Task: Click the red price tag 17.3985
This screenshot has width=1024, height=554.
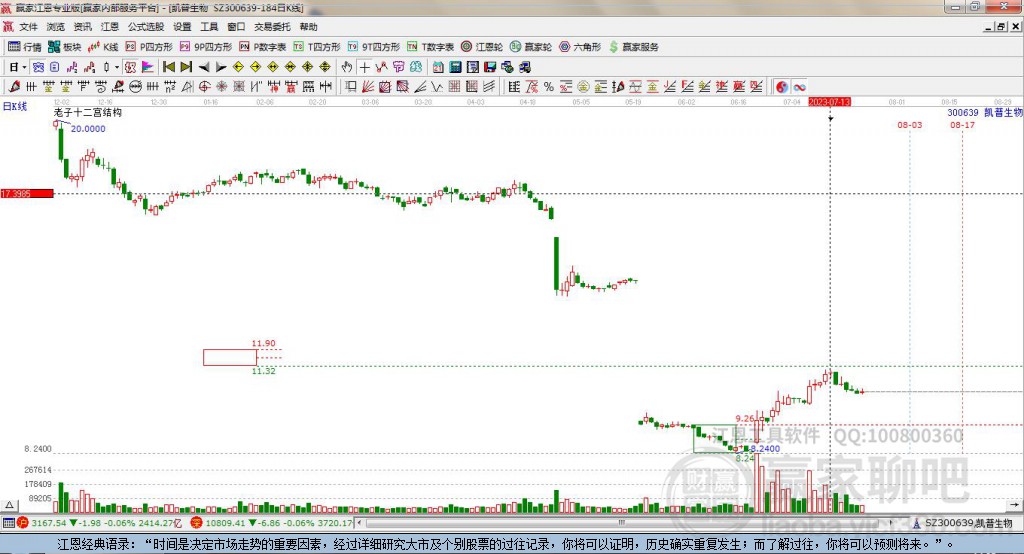Action: (27, 193)
